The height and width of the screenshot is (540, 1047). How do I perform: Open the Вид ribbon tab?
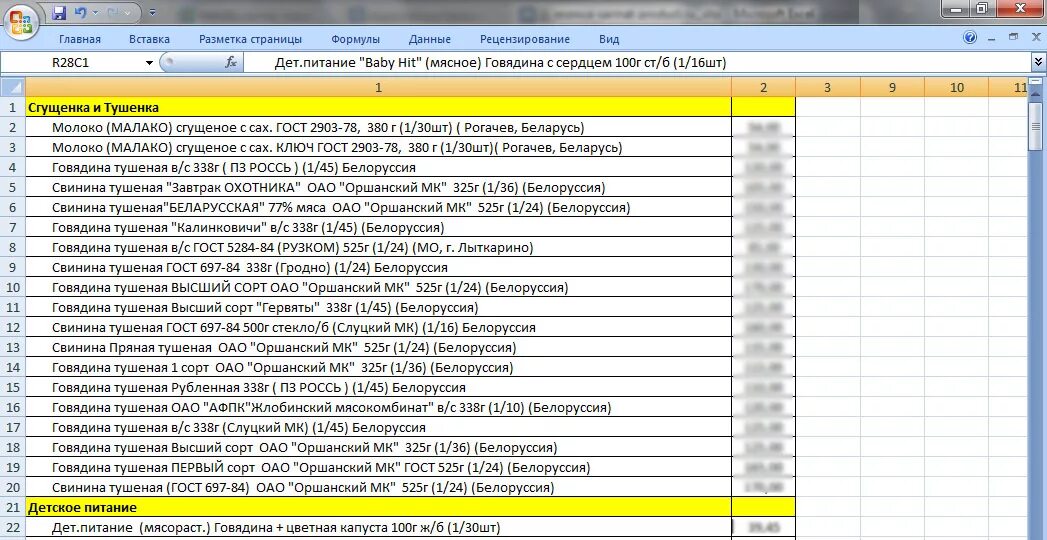(x=609, y=39)
